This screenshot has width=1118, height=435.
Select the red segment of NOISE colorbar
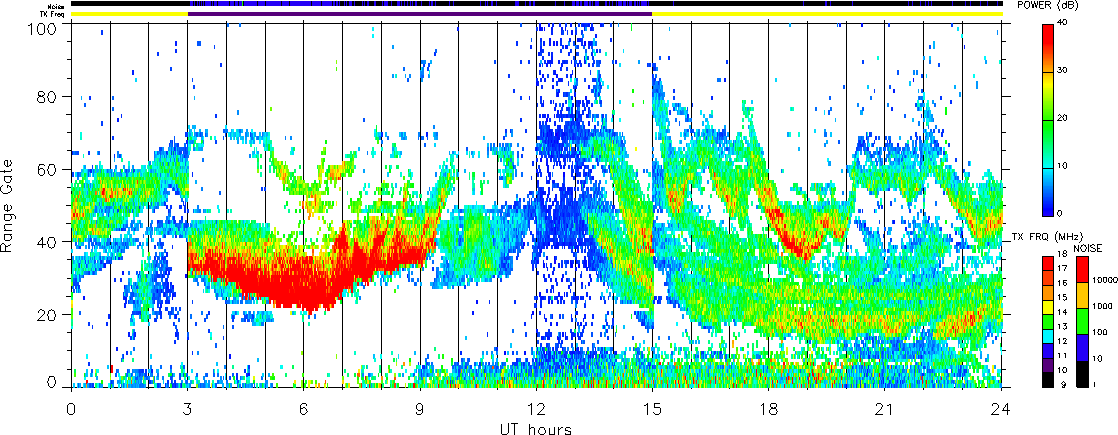coord(1083,268)
